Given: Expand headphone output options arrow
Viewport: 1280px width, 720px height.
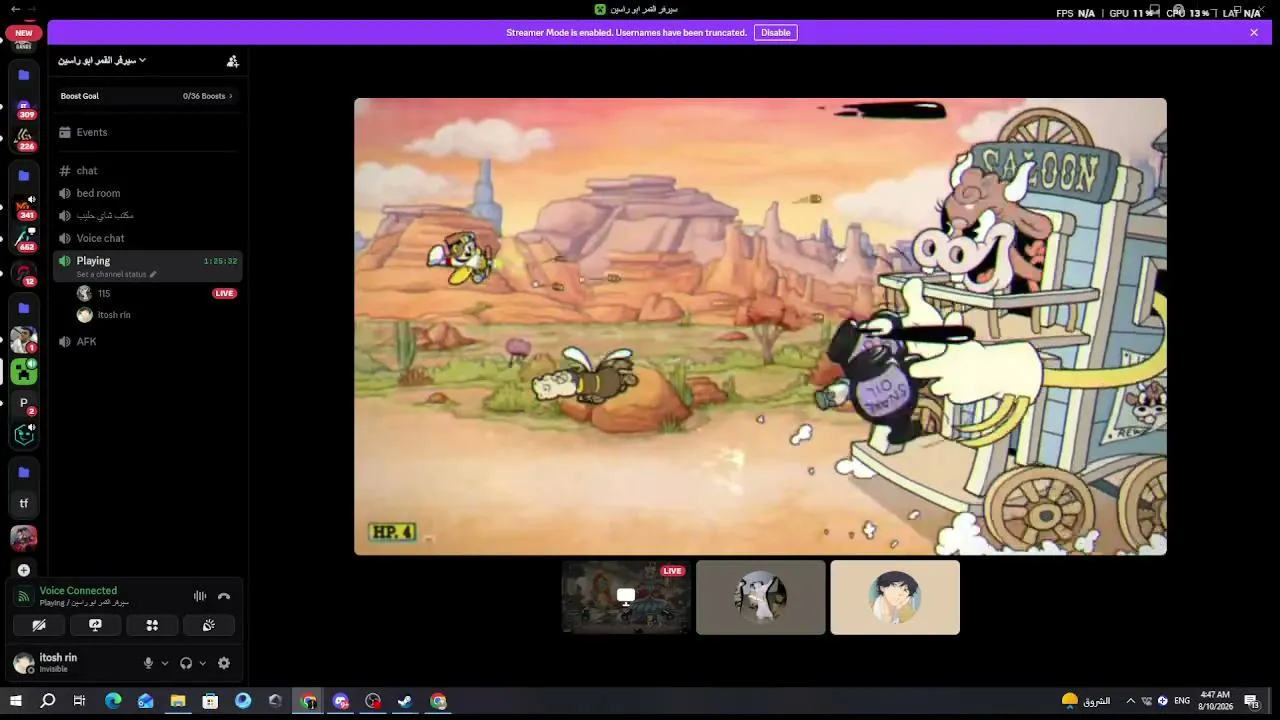Looking at the screenshot, I should click(x=203, y=663).
